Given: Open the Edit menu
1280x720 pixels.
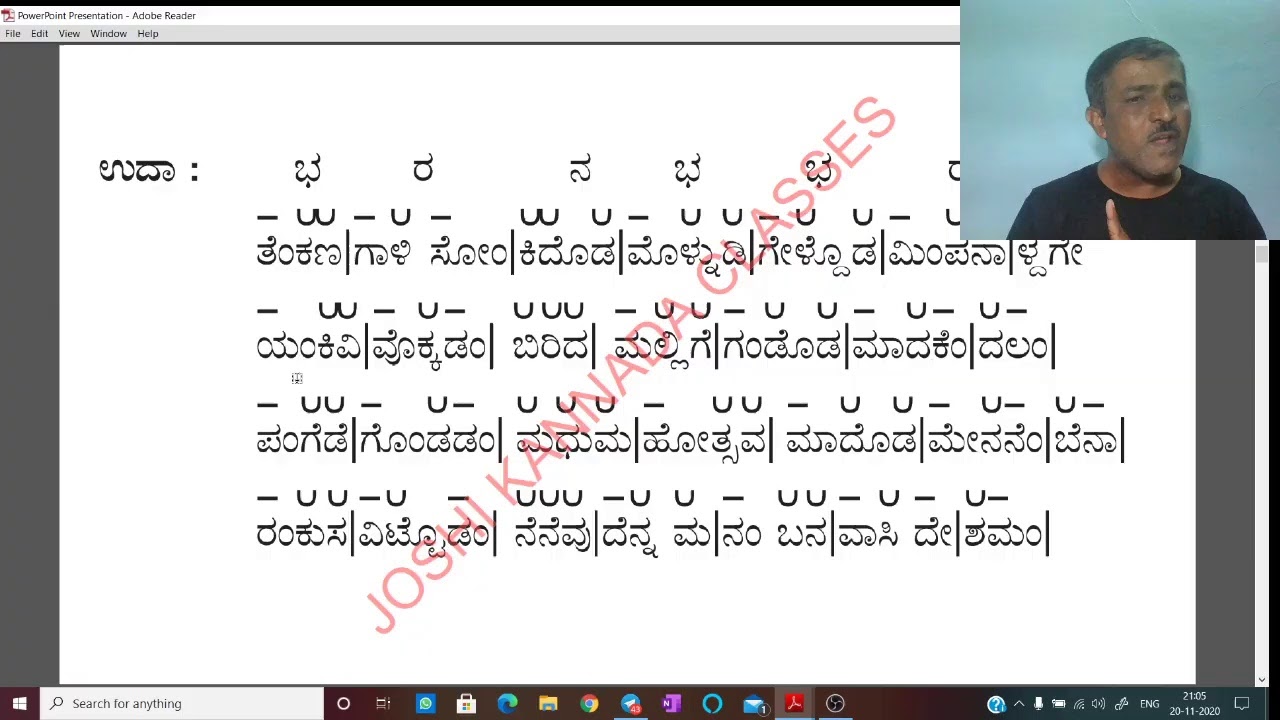Looking at the screenshot, I should coord(39,33).
